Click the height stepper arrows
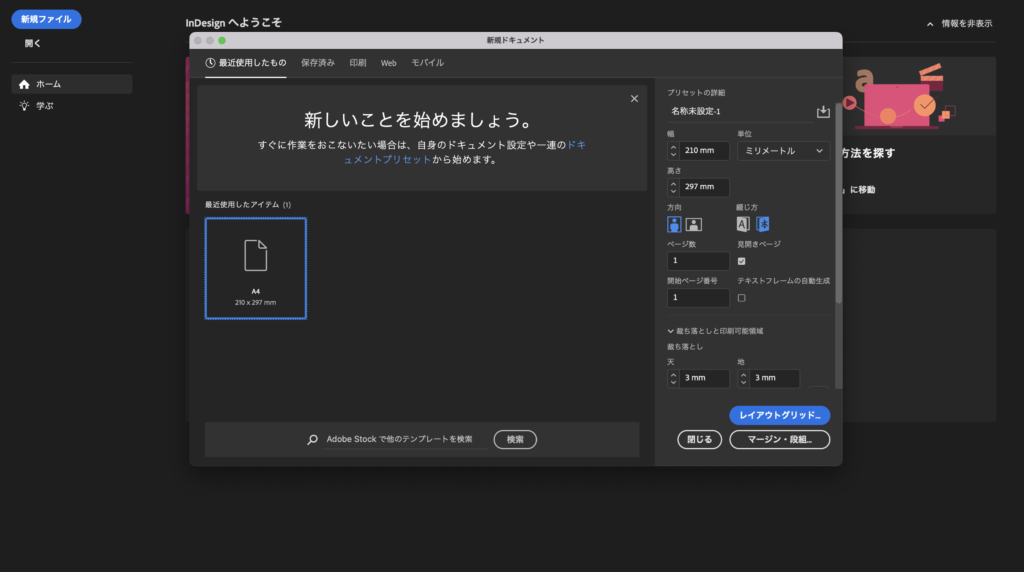The width and height of the screenshot is (1024, 572). point(673,187)
